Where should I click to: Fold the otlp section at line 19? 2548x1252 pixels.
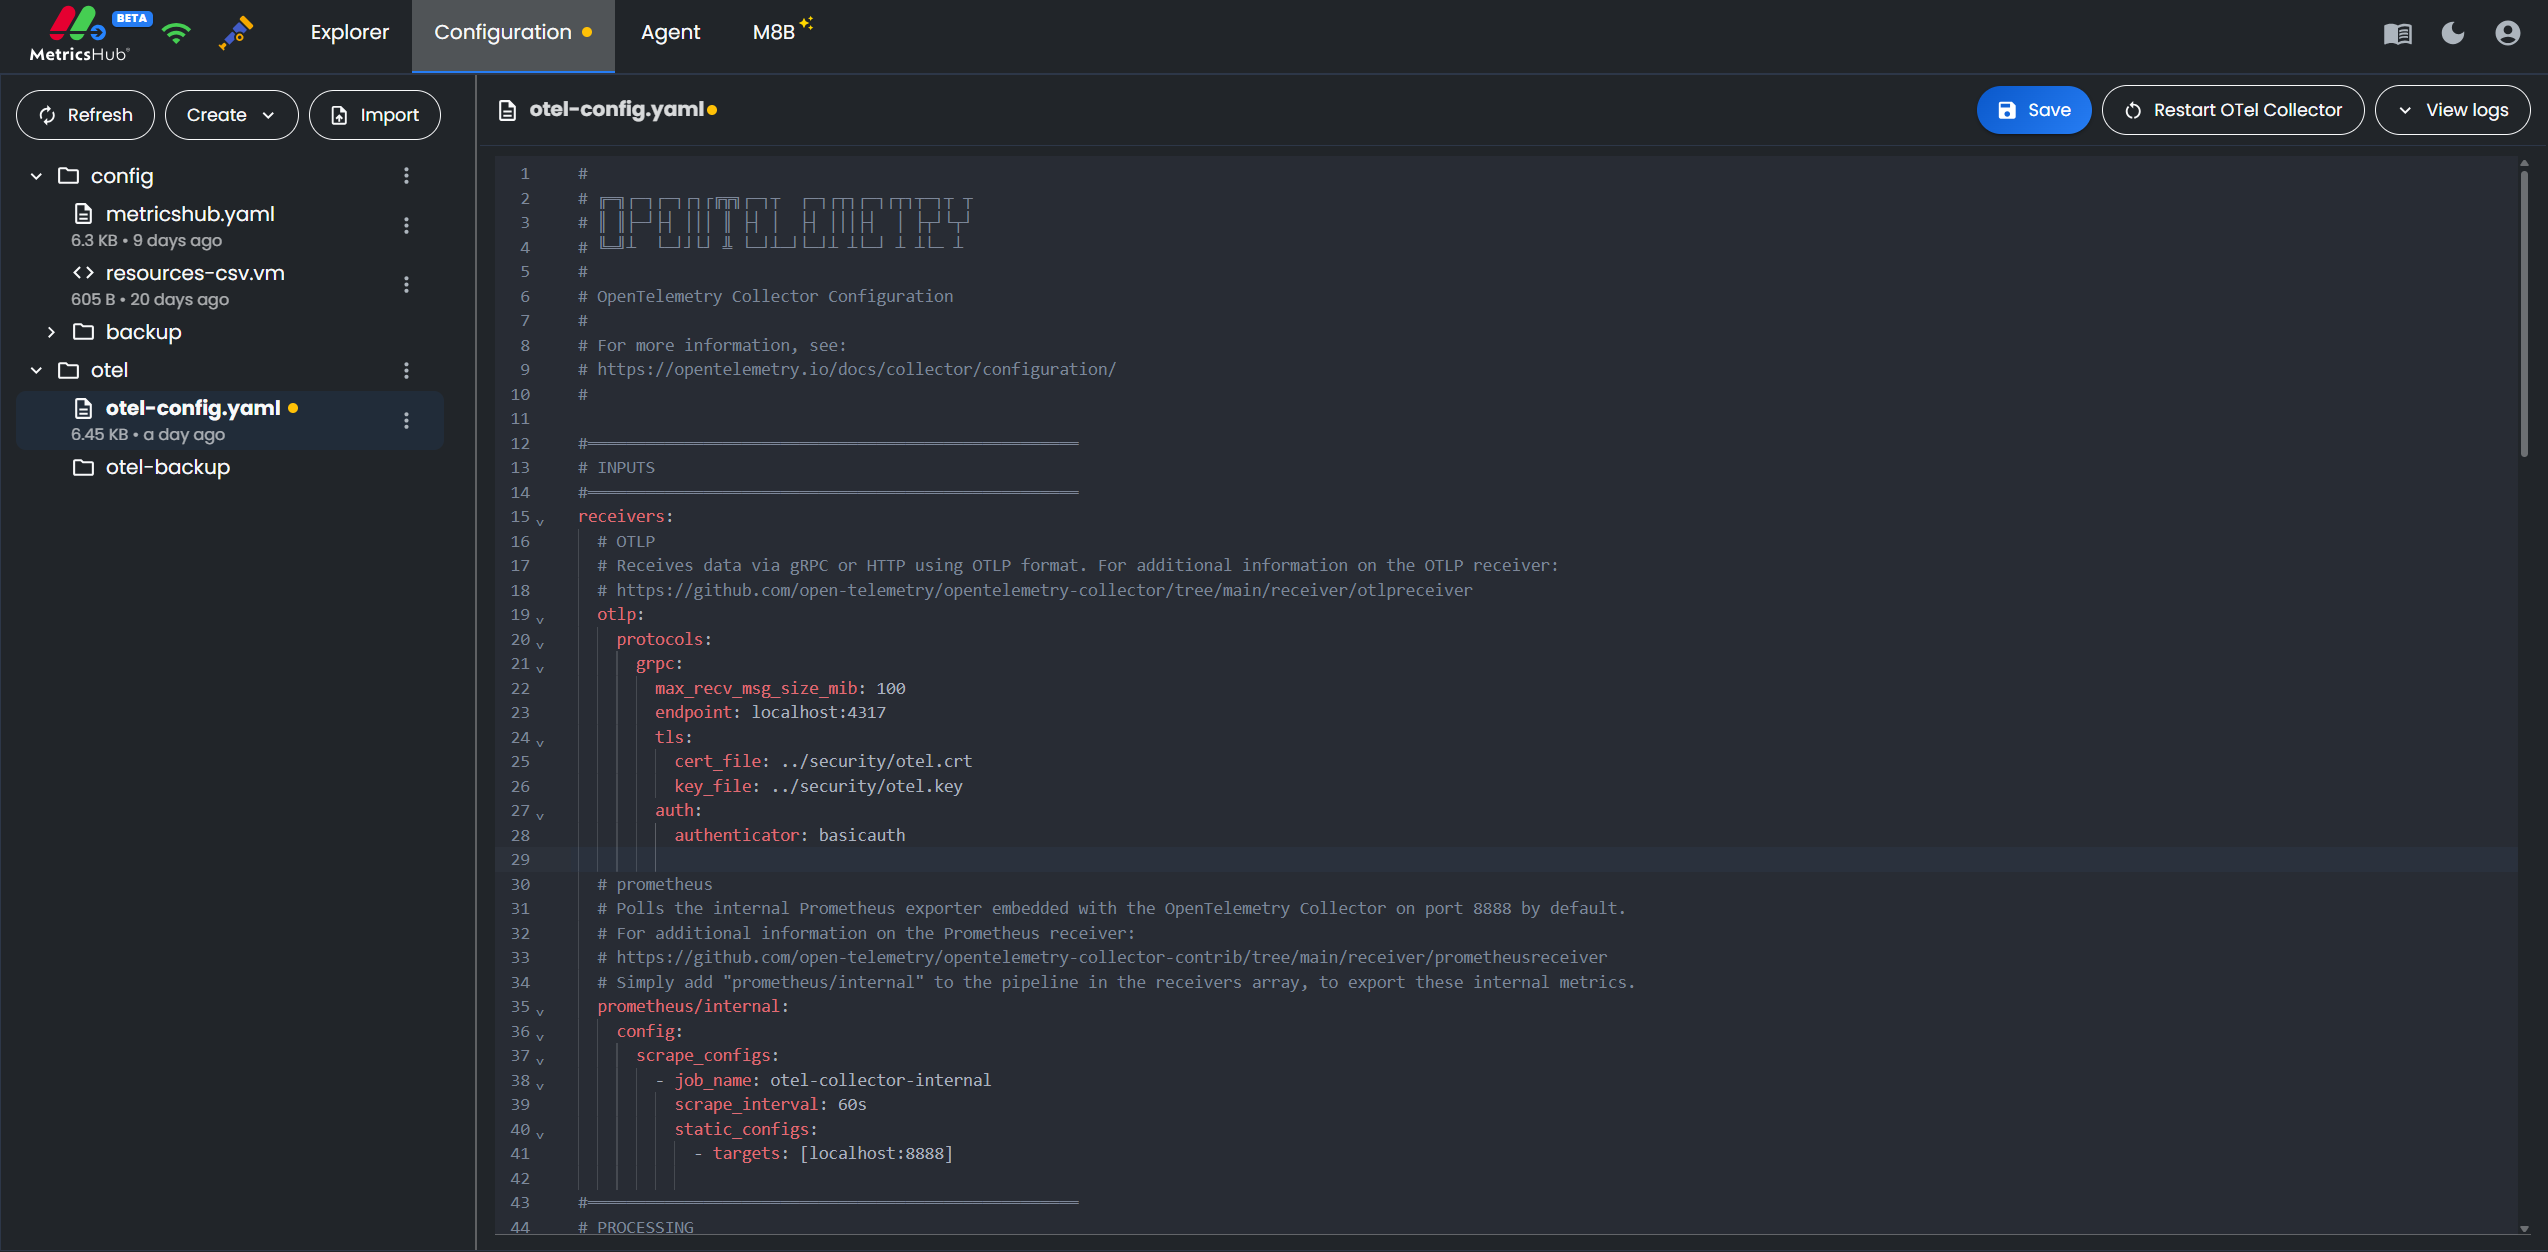(x=540, y=619)
